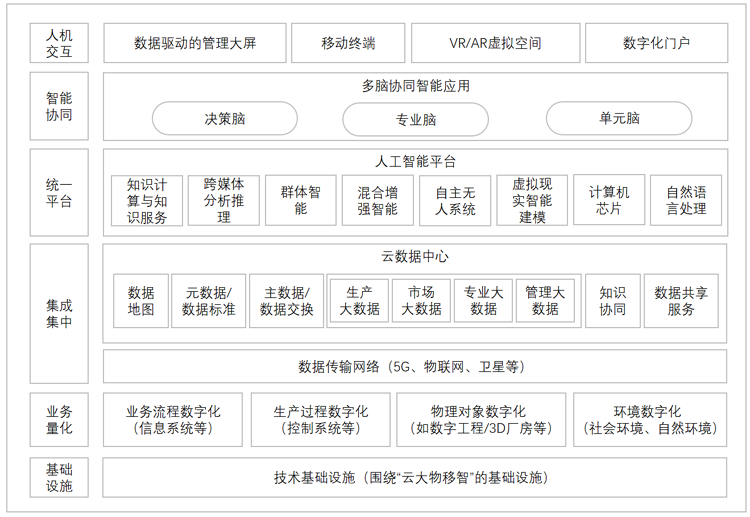Select the 跨媒体分析推理 box
The image size is (750, 517).
(224, 200)
